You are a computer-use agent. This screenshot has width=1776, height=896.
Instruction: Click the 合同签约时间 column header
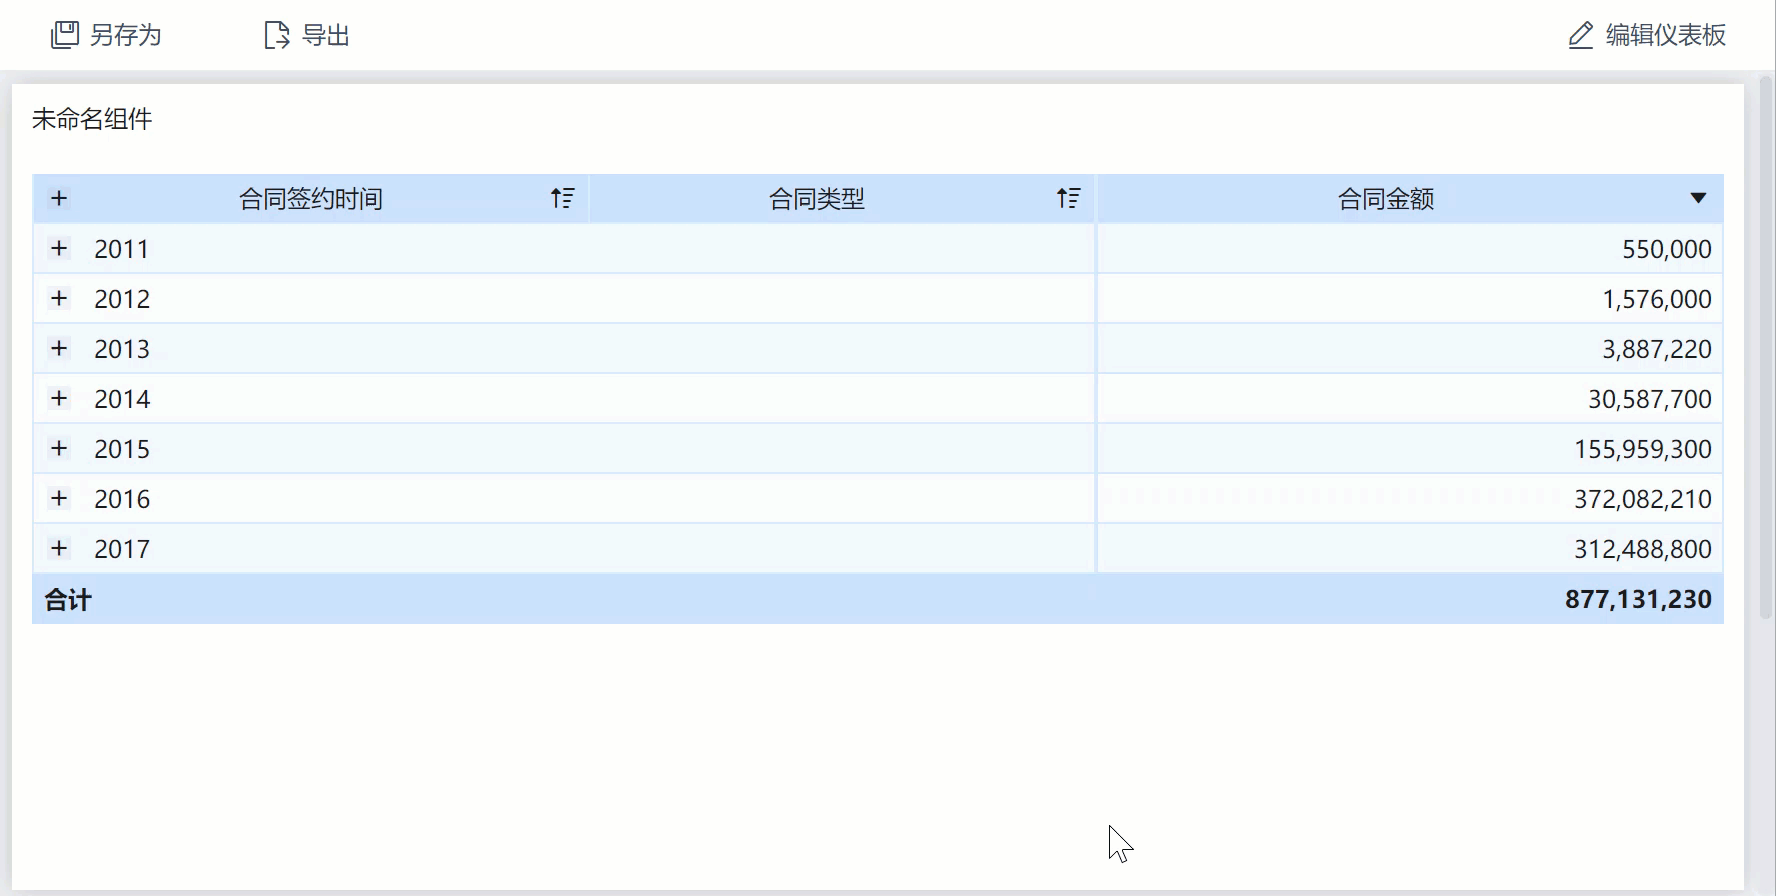click(311, 199)
